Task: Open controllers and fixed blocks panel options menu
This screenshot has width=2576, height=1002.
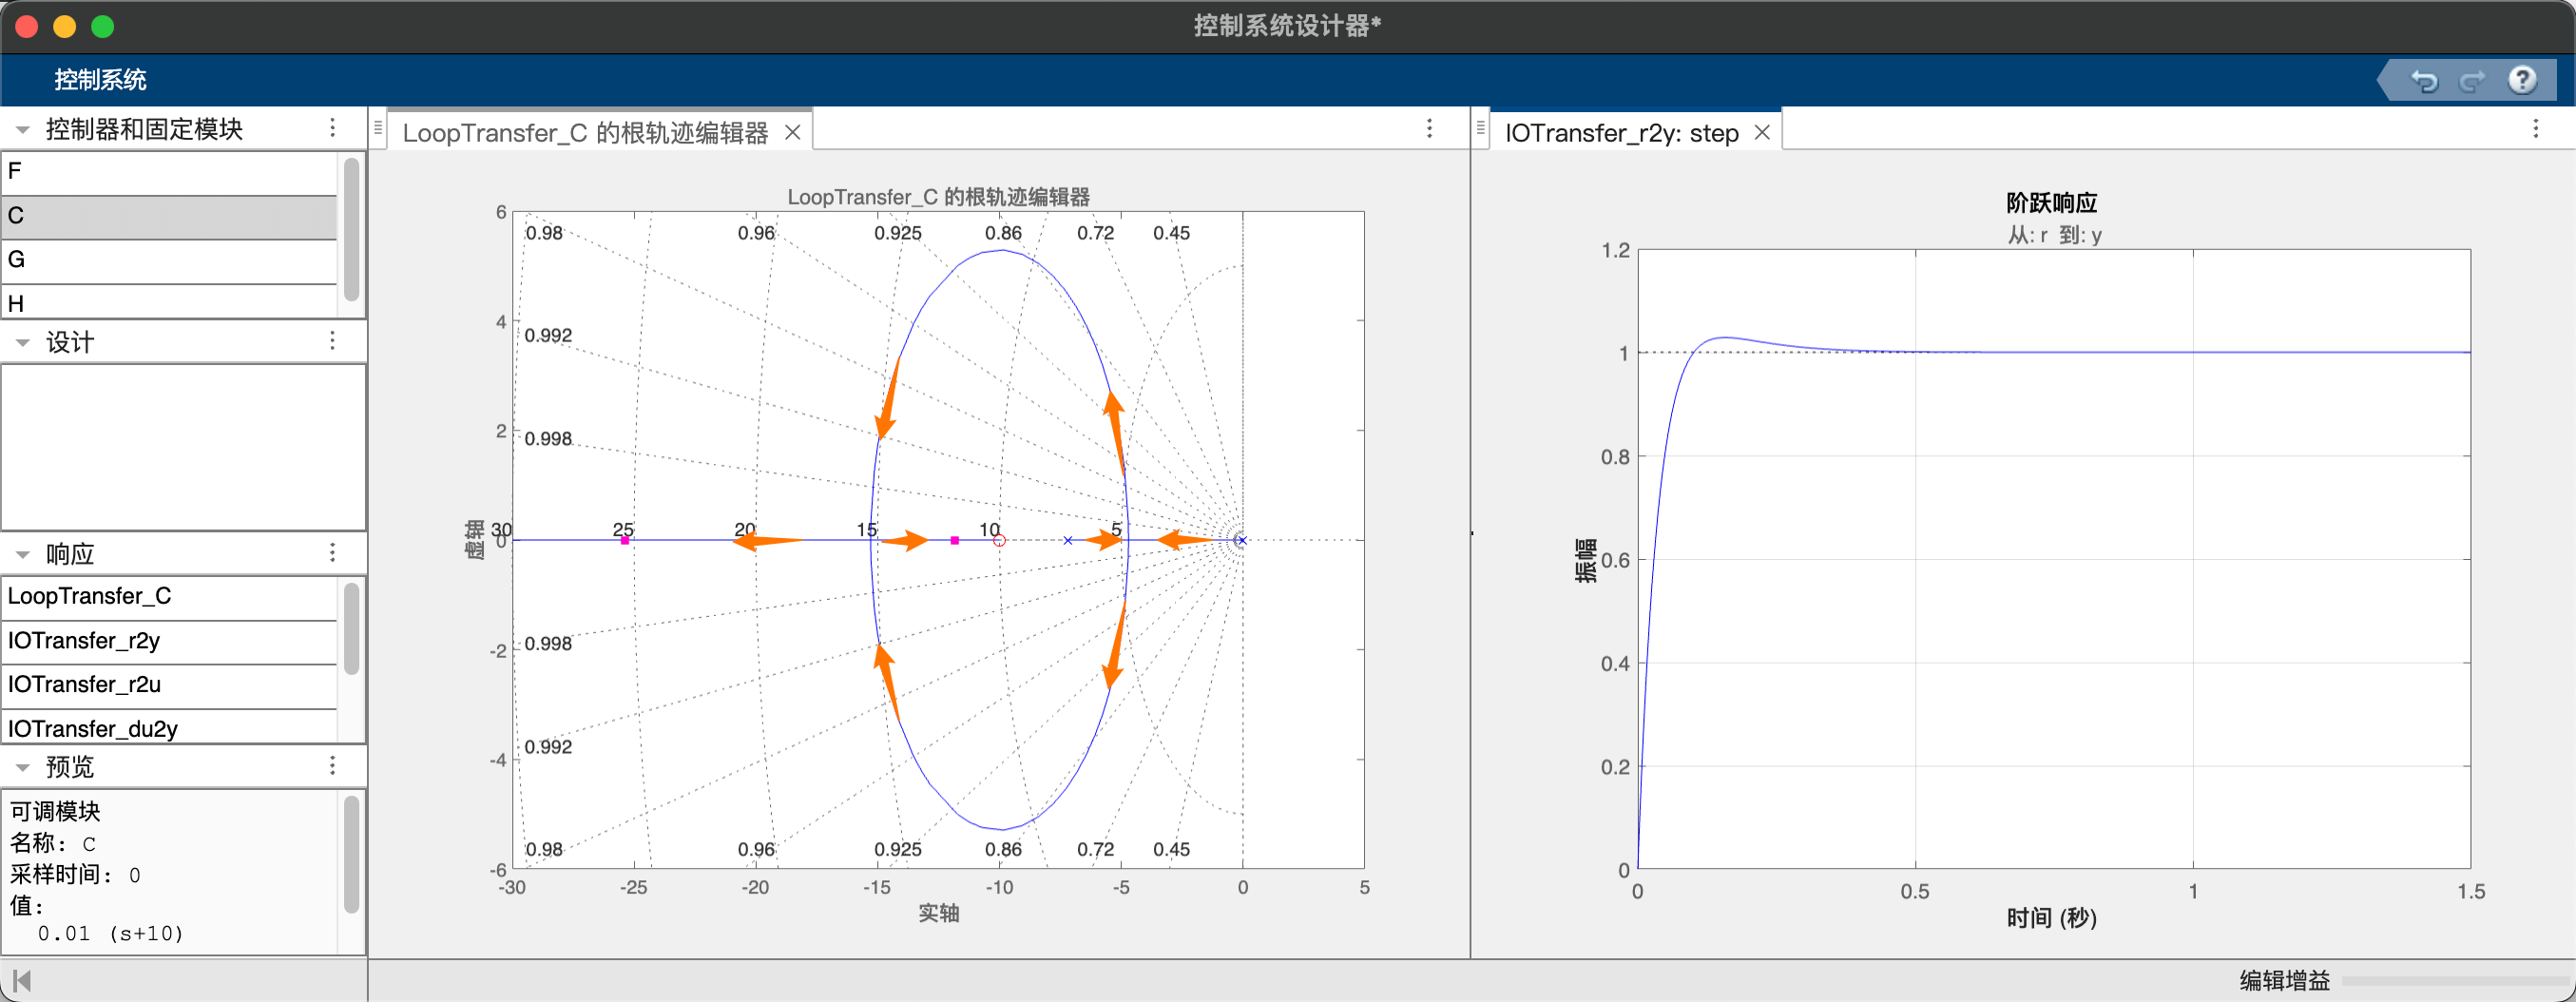Action: pyautogui.click(x=333, y=128)
